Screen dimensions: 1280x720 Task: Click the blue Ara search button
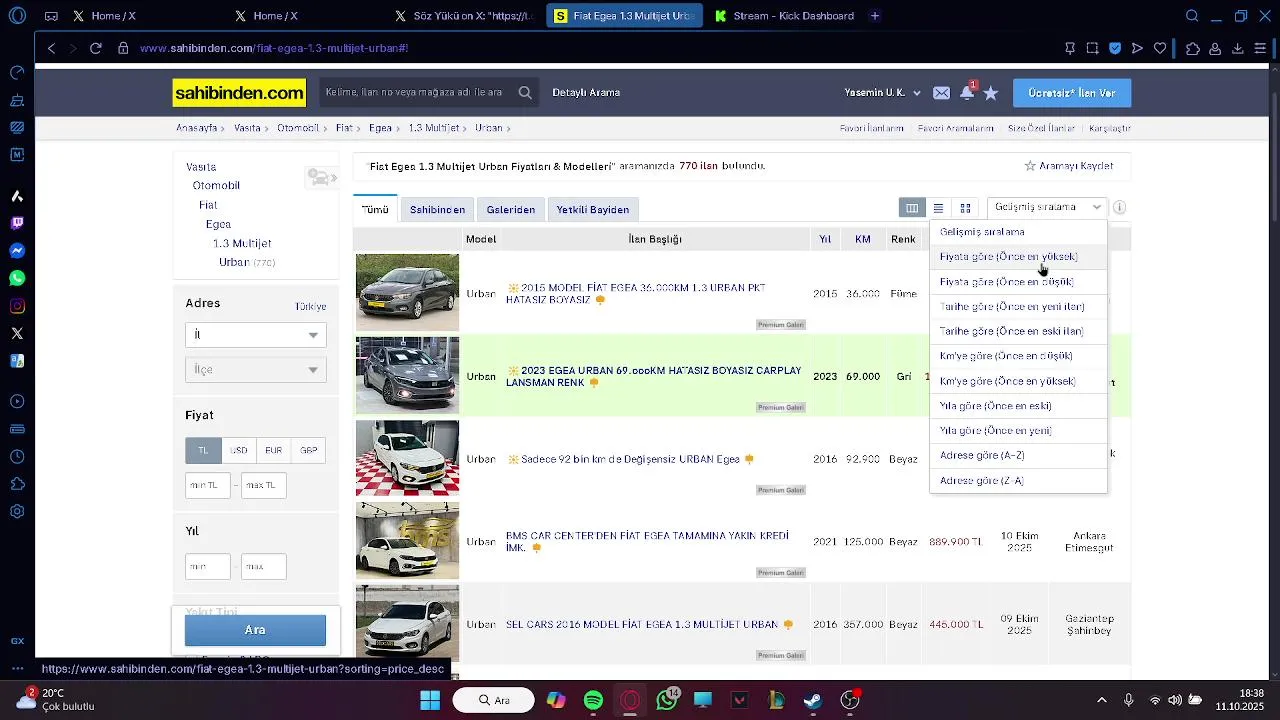255,630
